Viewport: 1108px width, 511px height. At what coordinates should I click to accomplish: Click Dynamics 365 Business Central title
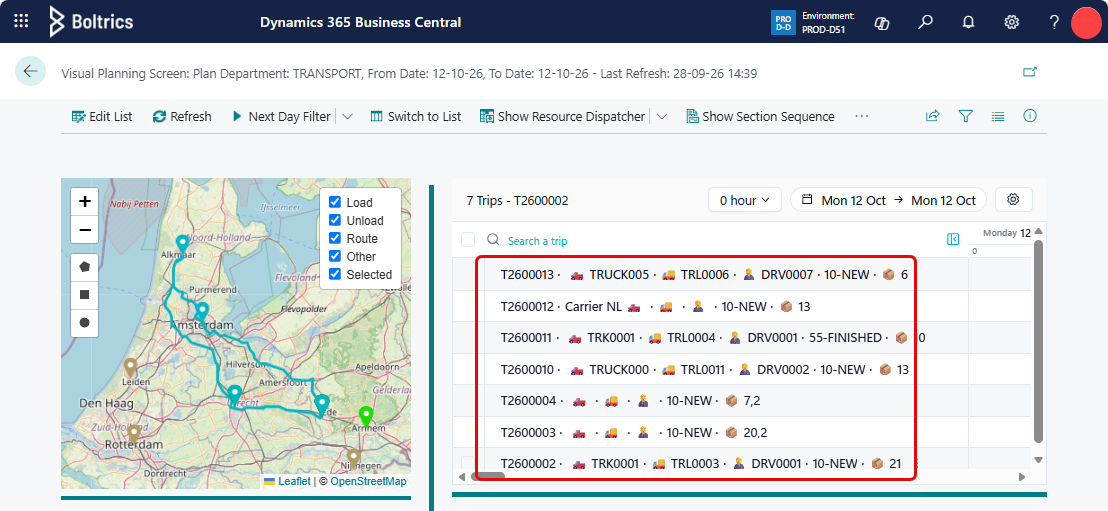pyautogui.click(x=360, y=22)
